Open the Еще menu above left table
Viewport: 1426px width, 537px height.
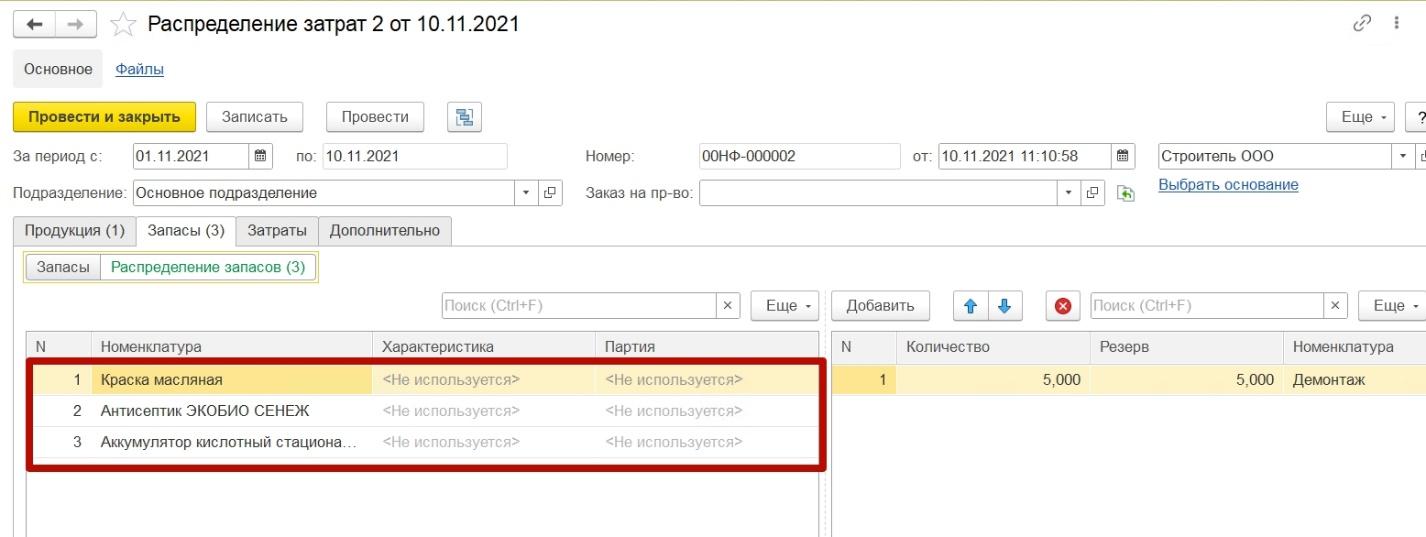785,306
